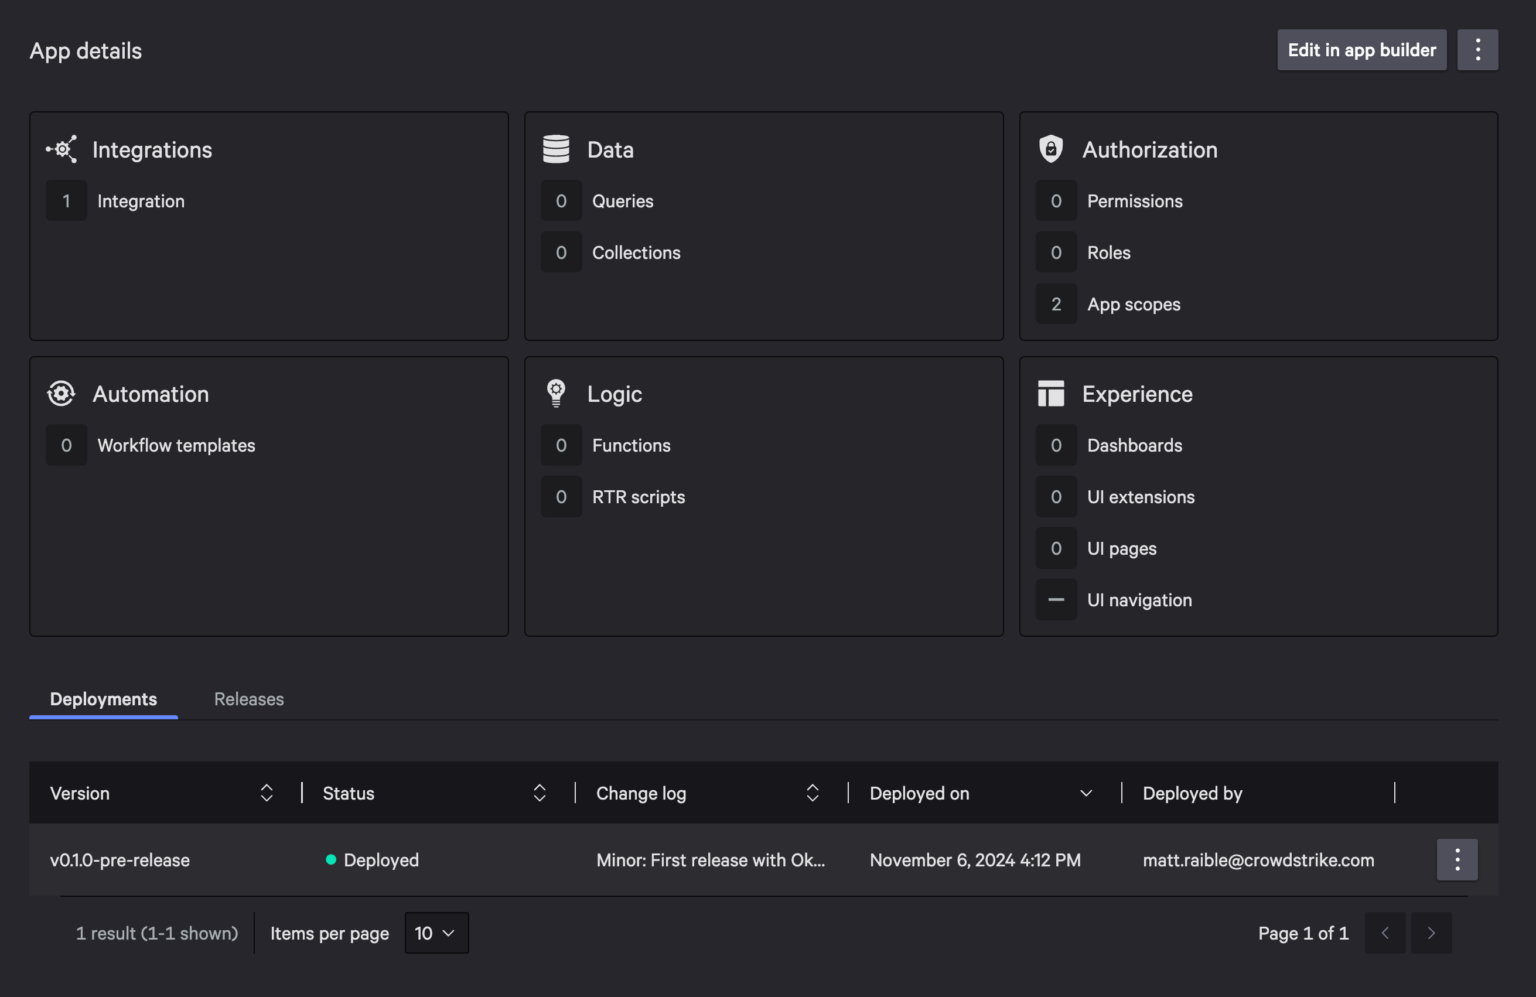Click the next page arrow
This screenshot has height=997, width=1536.
coord(1431,932)
